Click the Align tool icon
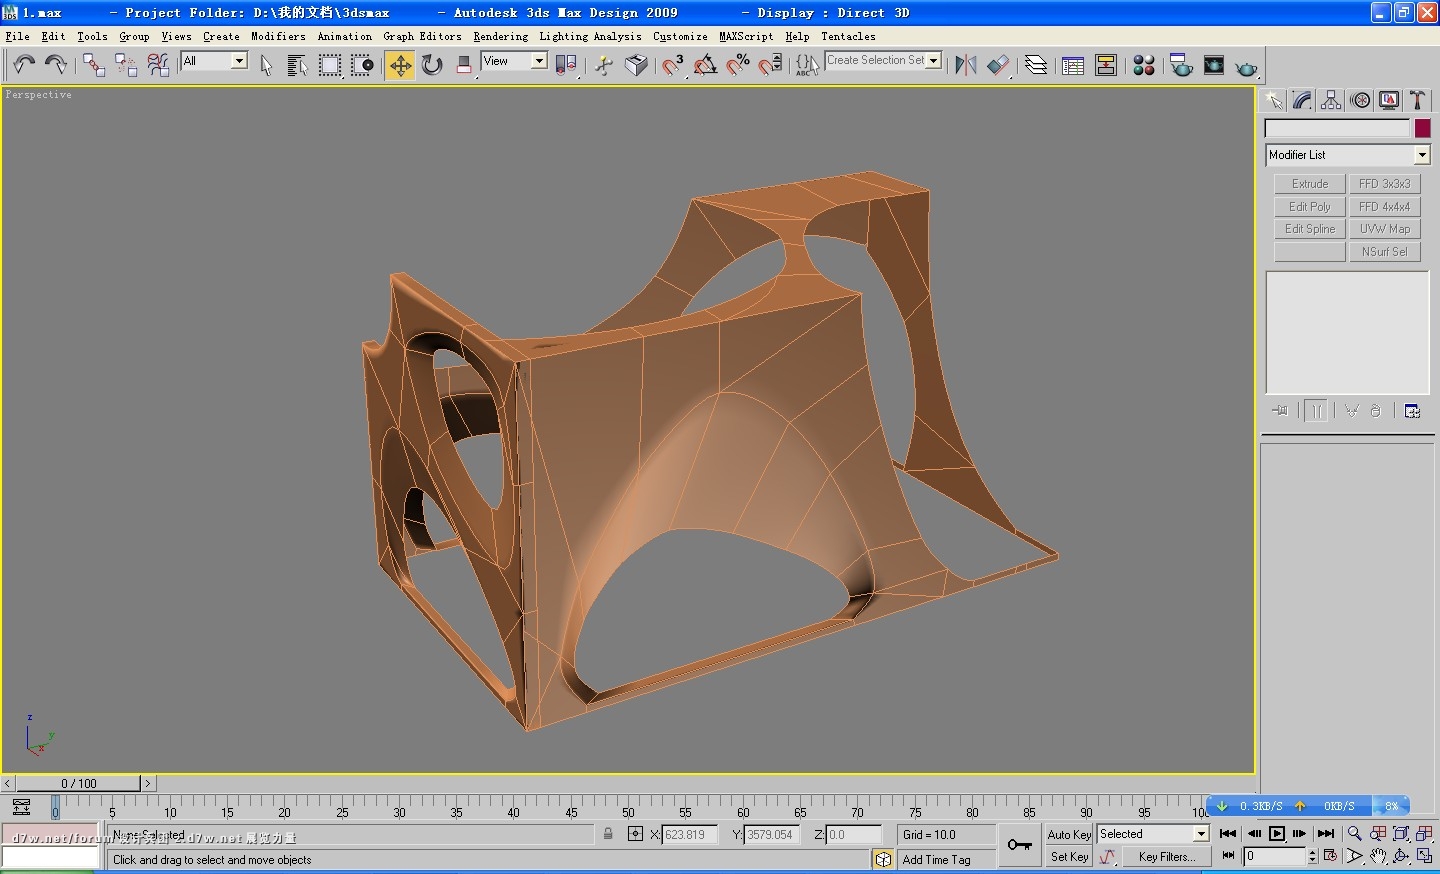 (998, 65)
